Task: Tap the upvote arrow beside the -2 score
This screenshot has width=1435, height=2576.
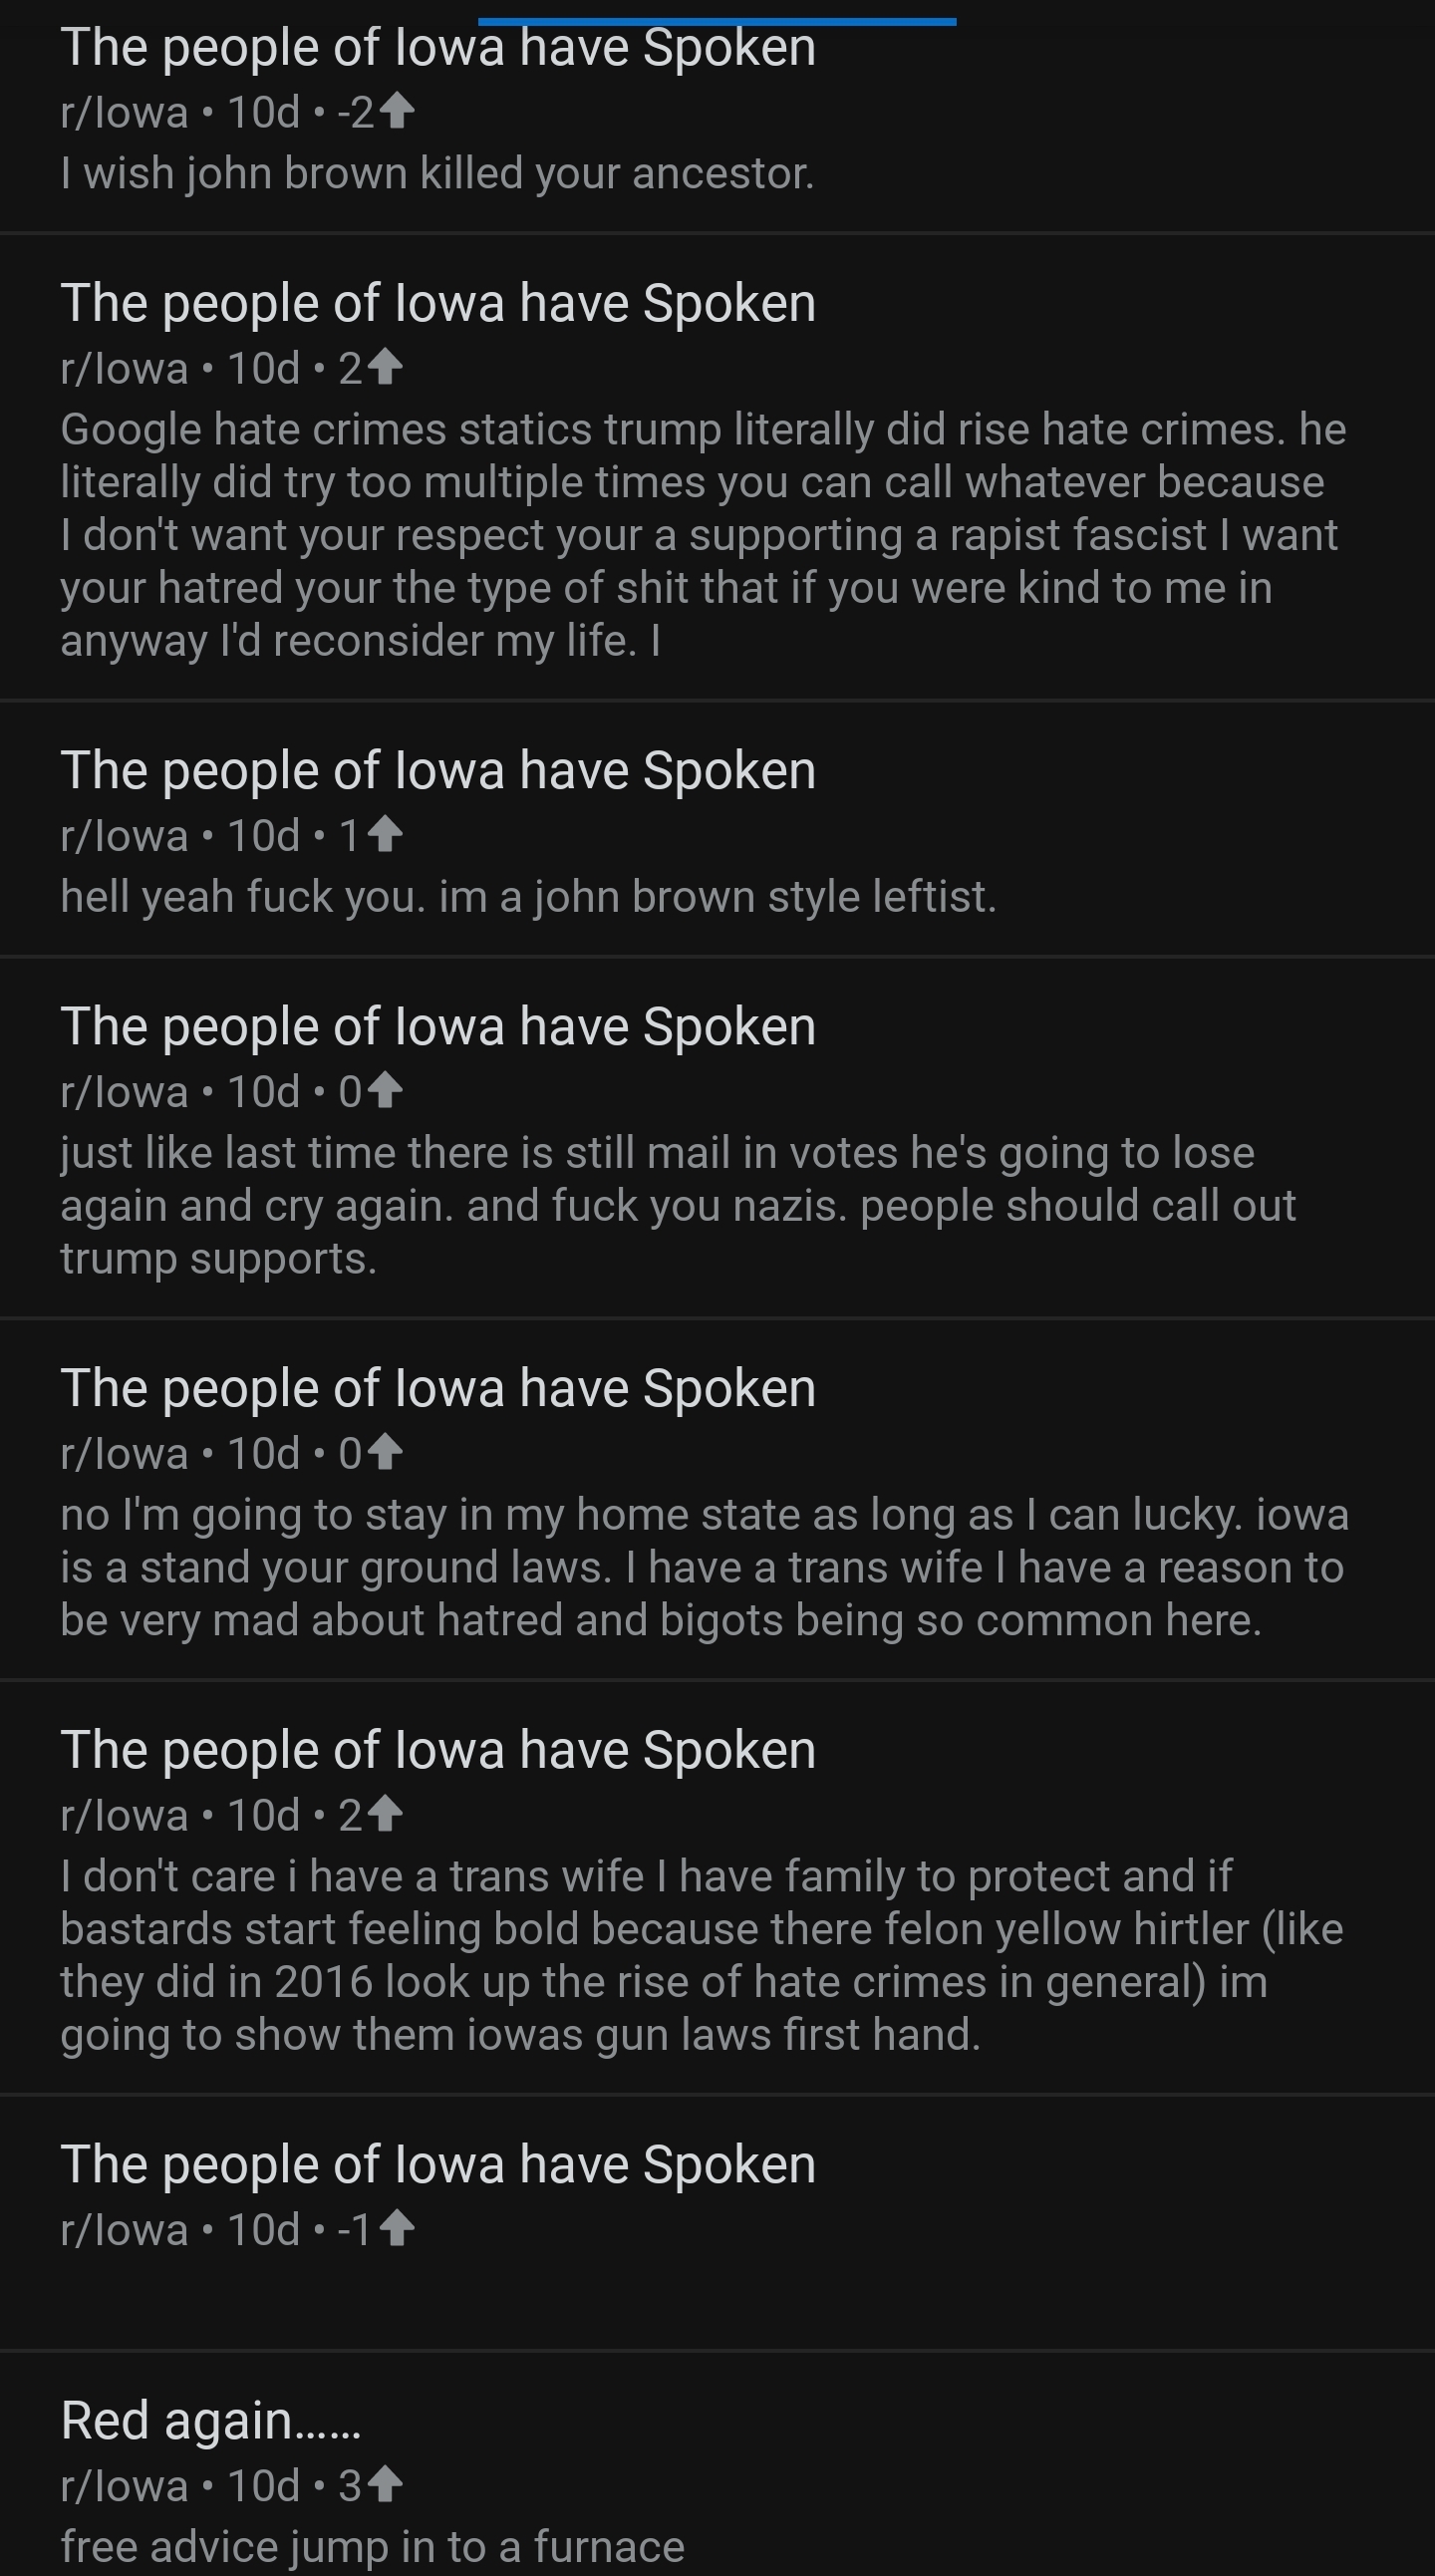Action: tap(396, 111)
